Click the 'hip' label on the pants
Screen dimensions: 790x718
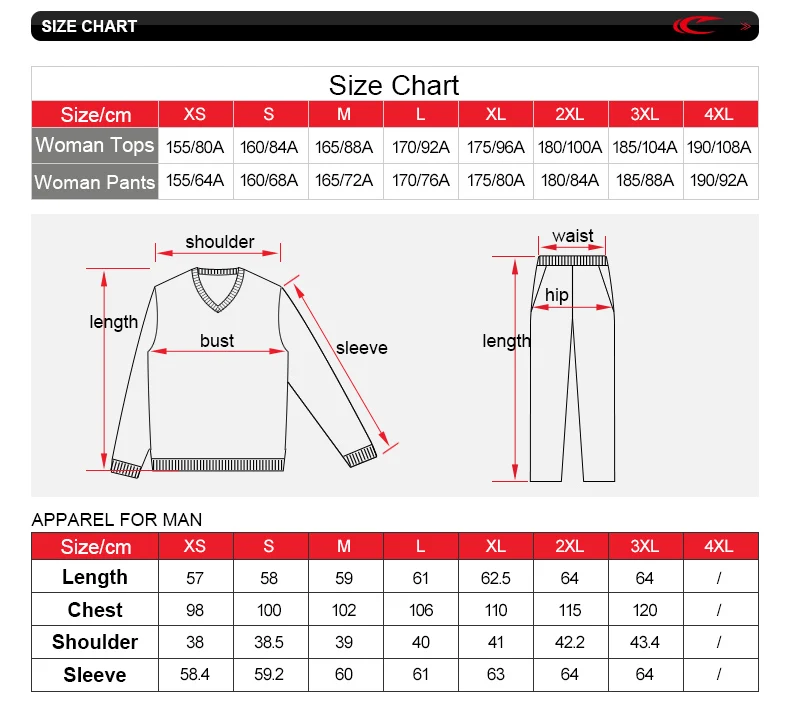[557, 295]
